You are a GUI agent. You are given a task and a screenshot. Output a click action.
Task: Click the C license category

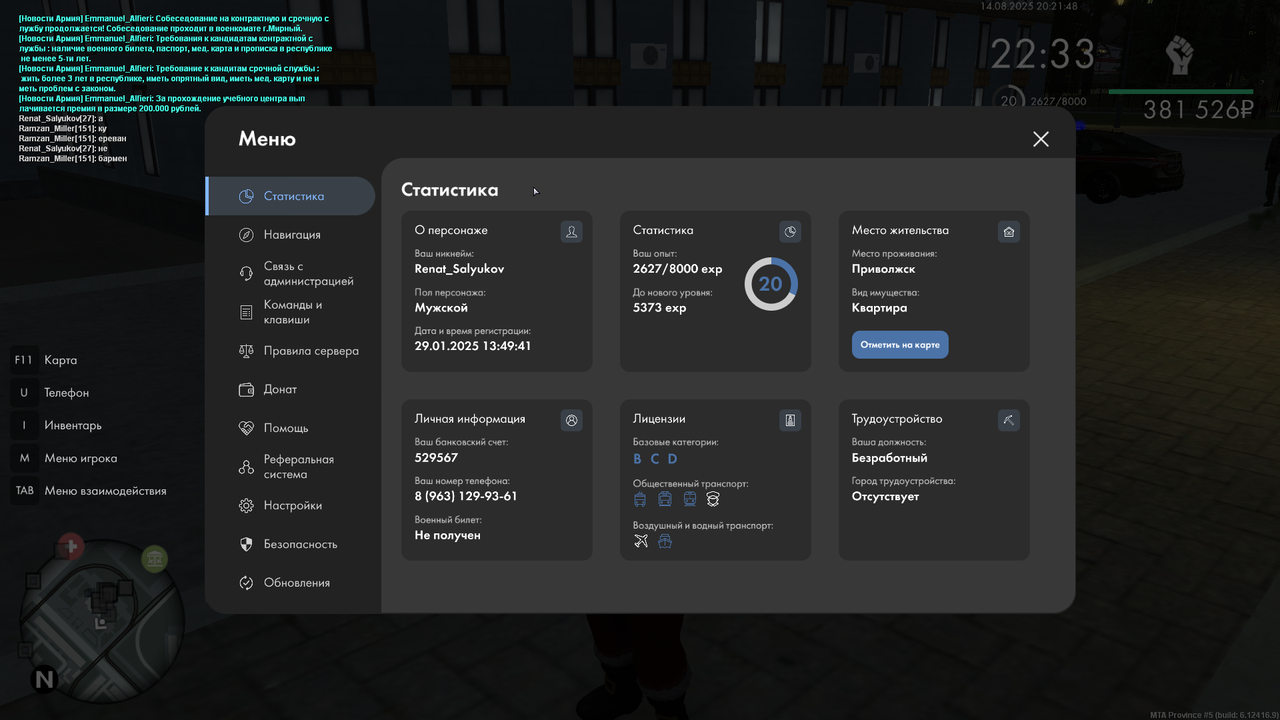(655, 459)
